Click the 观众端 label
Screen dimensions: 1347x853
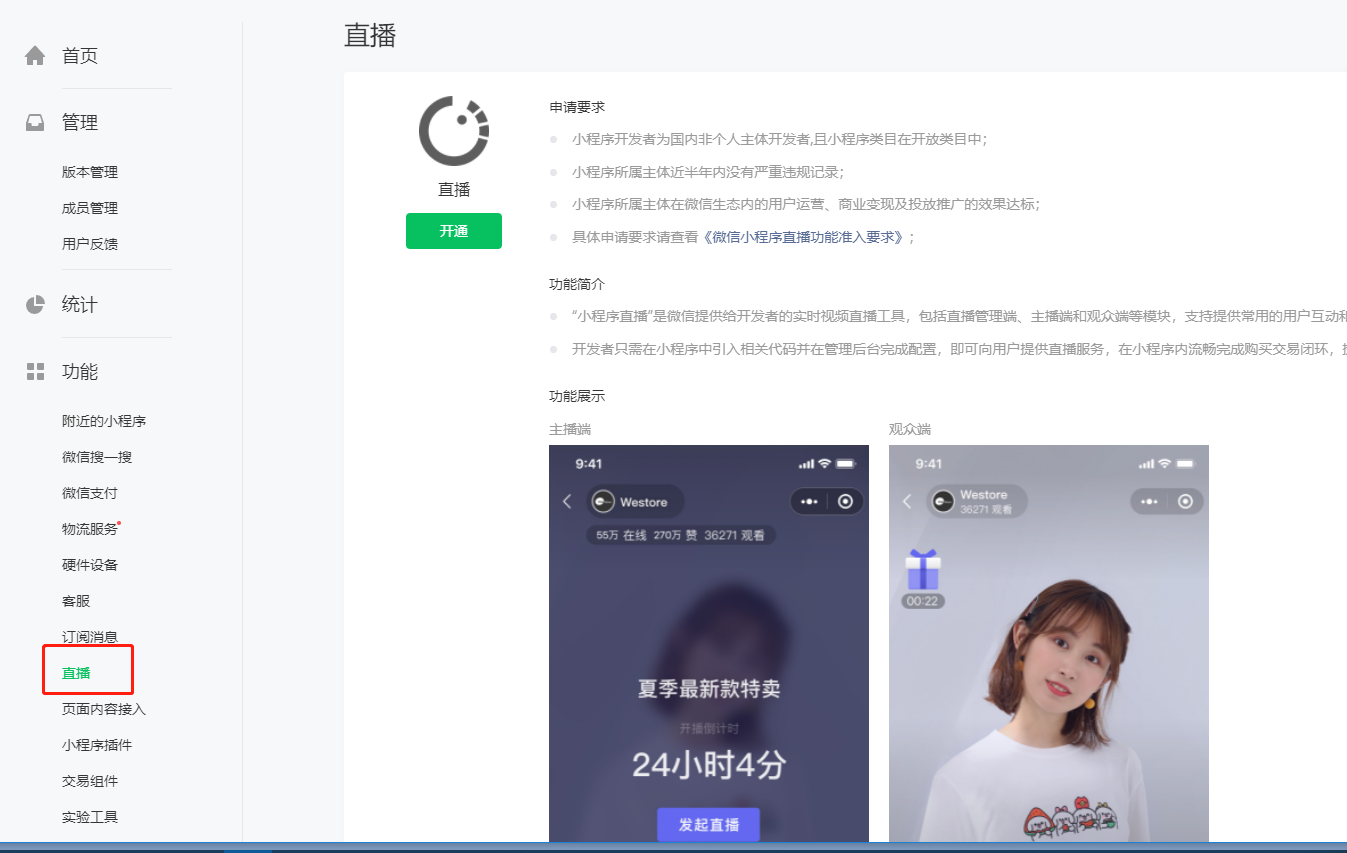pos(910,429)
